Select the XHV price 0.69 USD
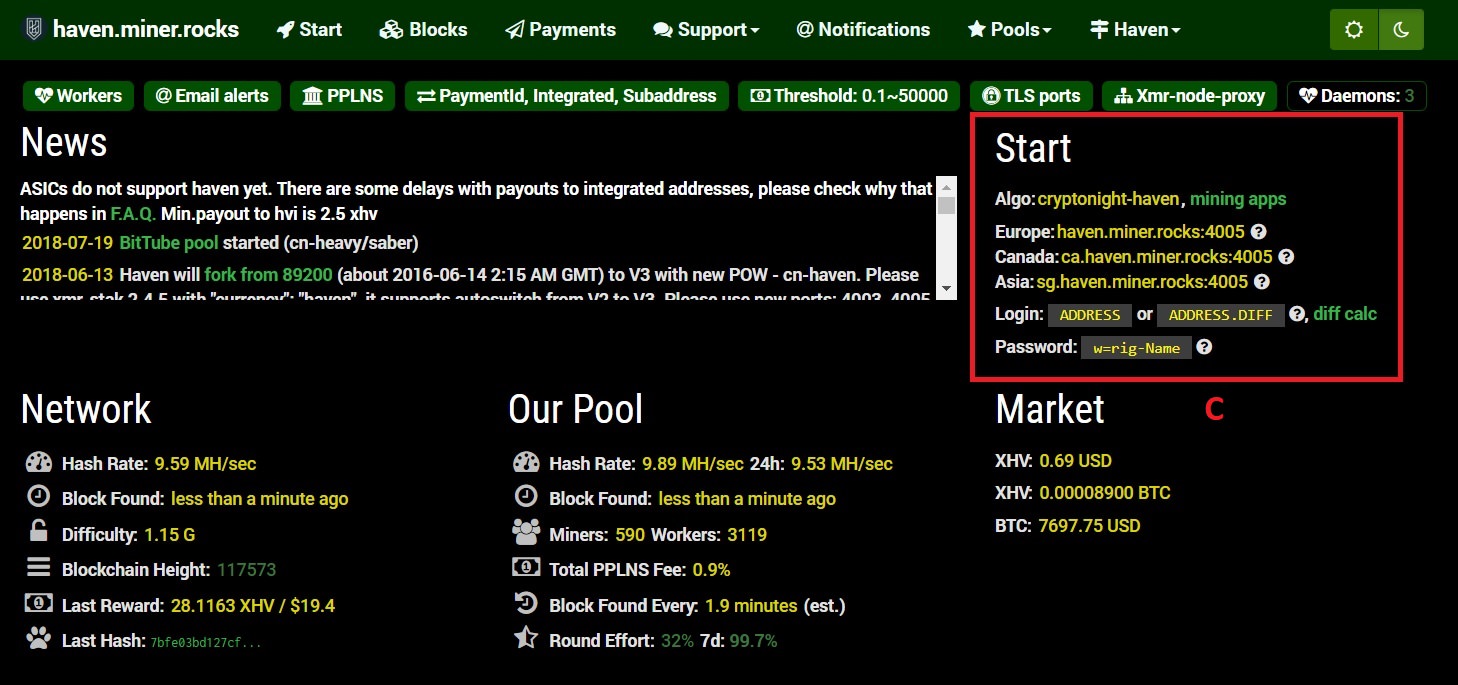Viewport: 1458px width, 685px height. 1076,461
